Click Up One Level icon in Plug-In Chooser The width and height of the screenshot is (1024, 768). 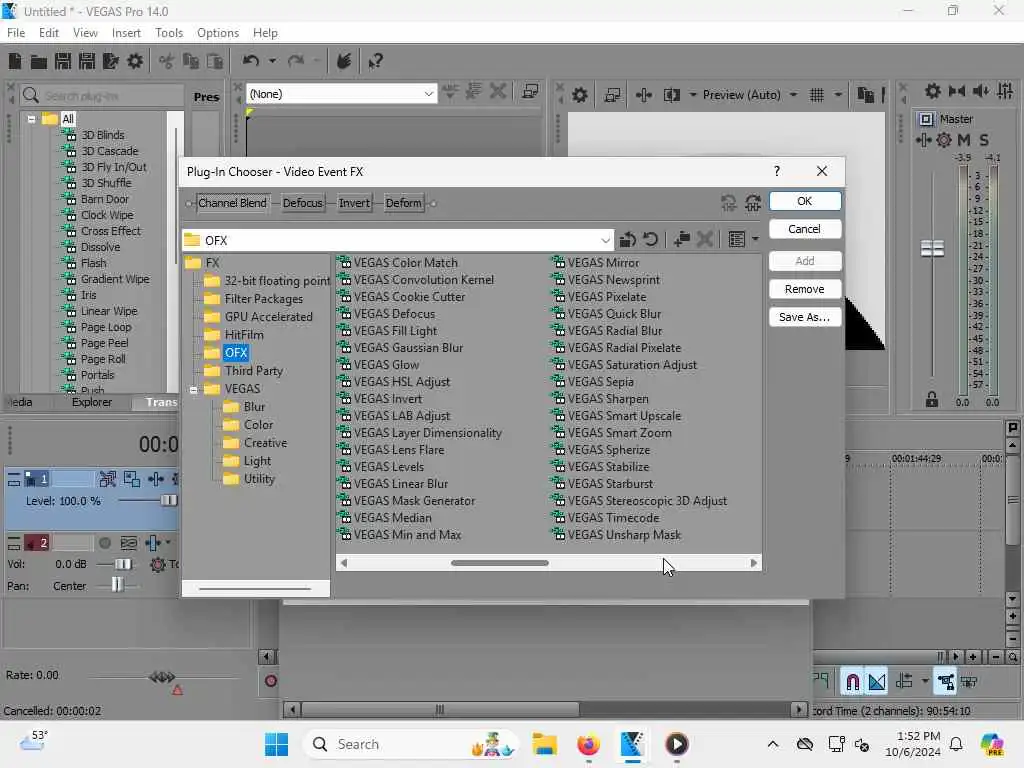[x=628, y=240]
